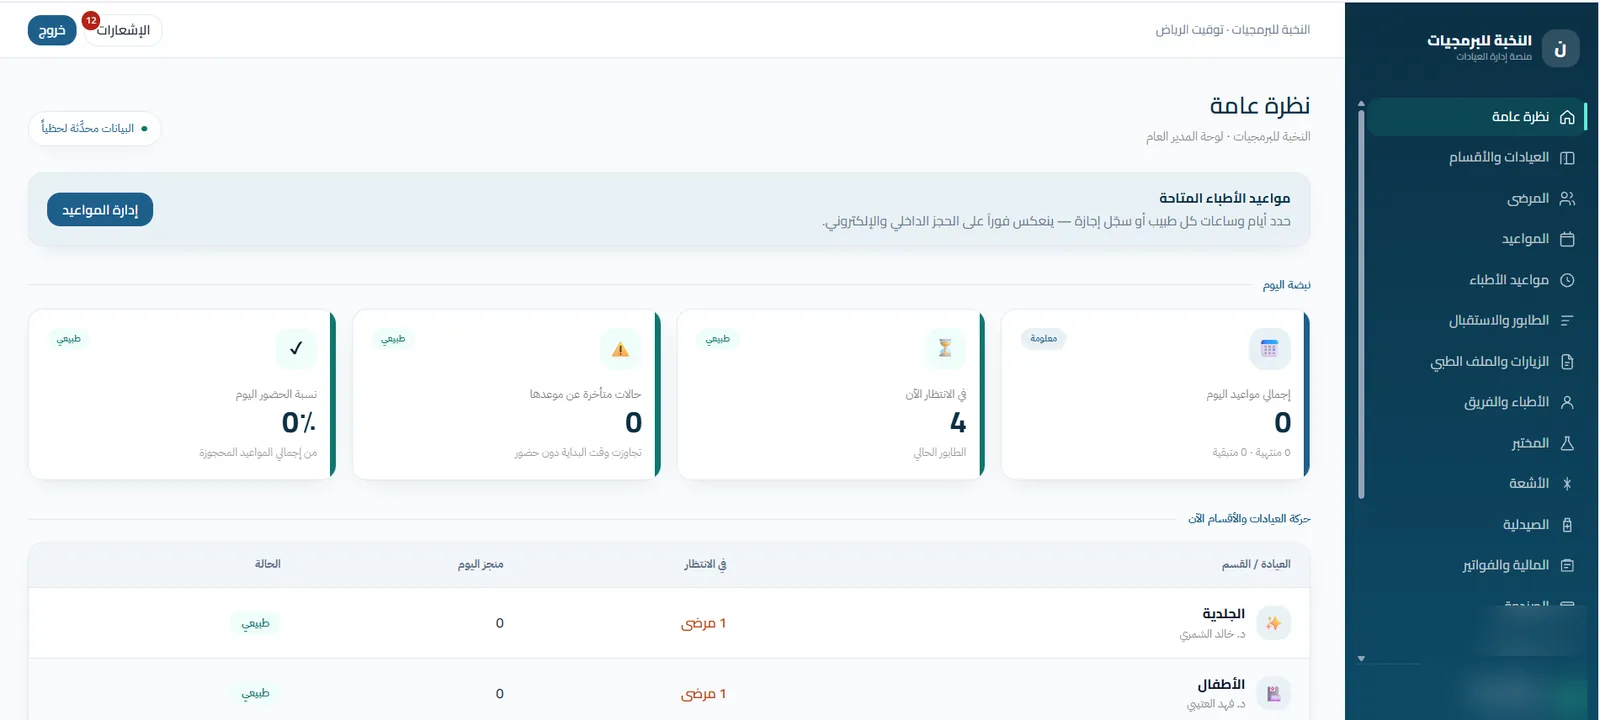Click the المالية والفواتير billing icon
This screenshot has width=1600, height=720.
click(1567, 565)
